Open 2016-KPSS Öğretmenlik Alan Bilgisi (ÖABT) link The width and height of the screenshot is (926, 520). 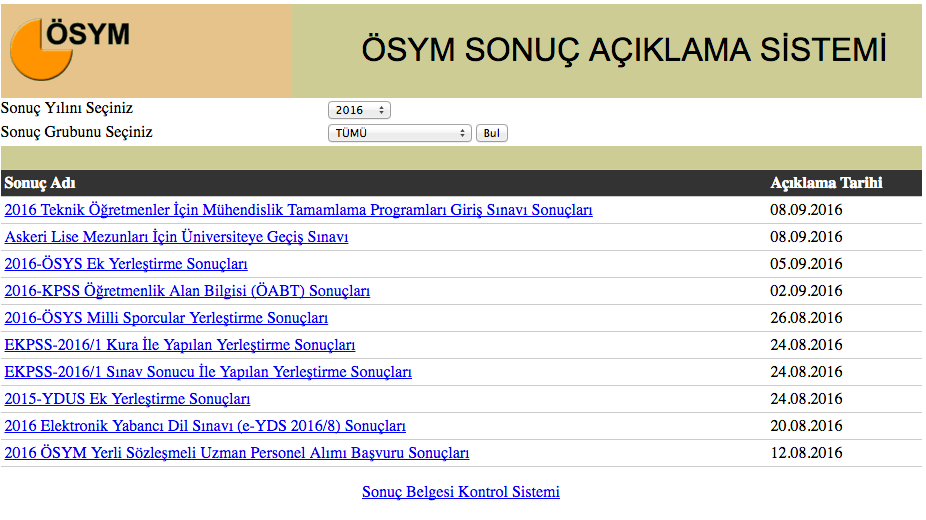click(x=187, y=291)
